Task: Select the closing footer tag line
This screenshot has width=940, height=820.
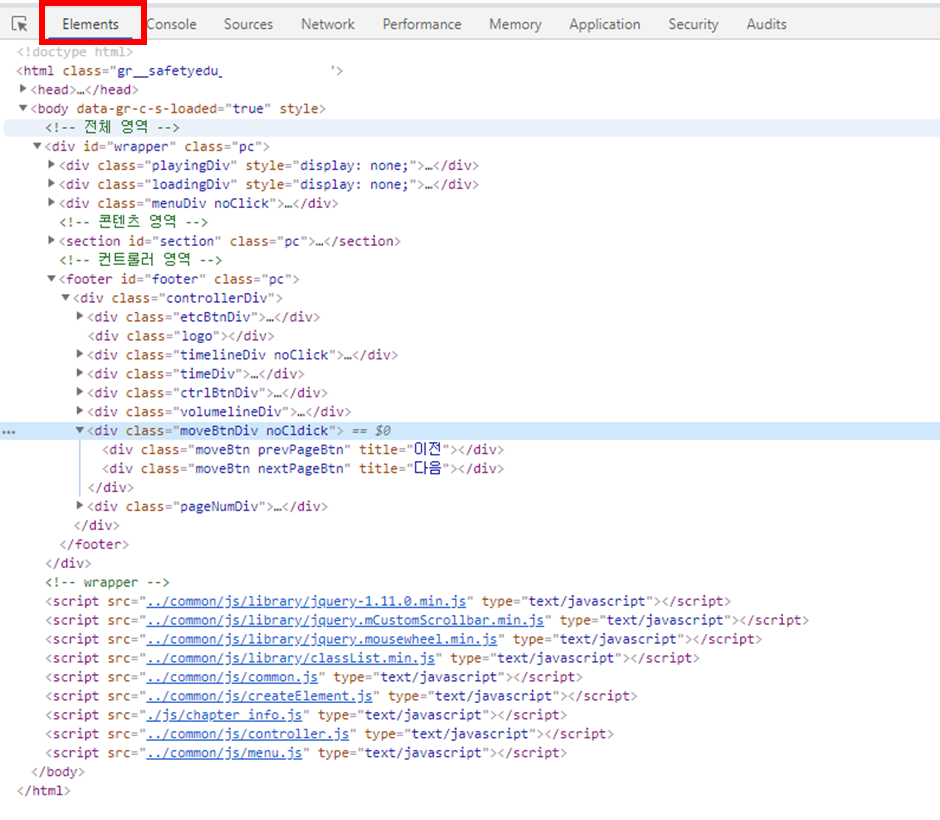Action: click(94, 544)
